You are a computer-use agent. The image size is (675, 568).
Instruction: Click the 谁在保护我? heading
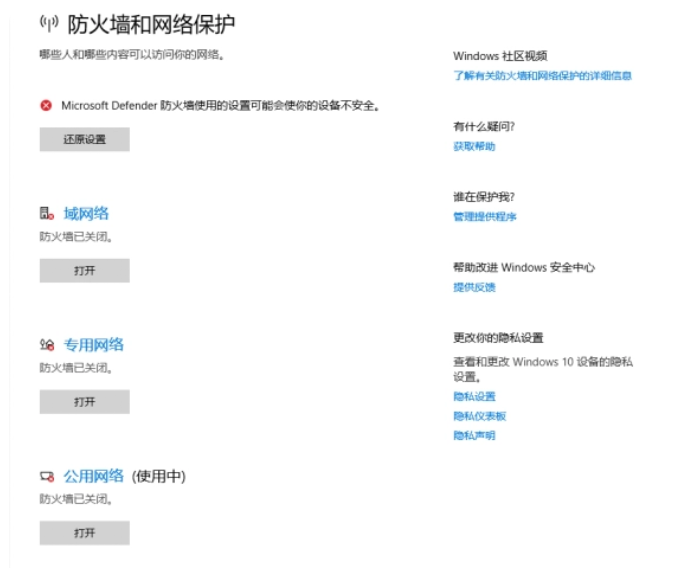(x=484, y=197)
